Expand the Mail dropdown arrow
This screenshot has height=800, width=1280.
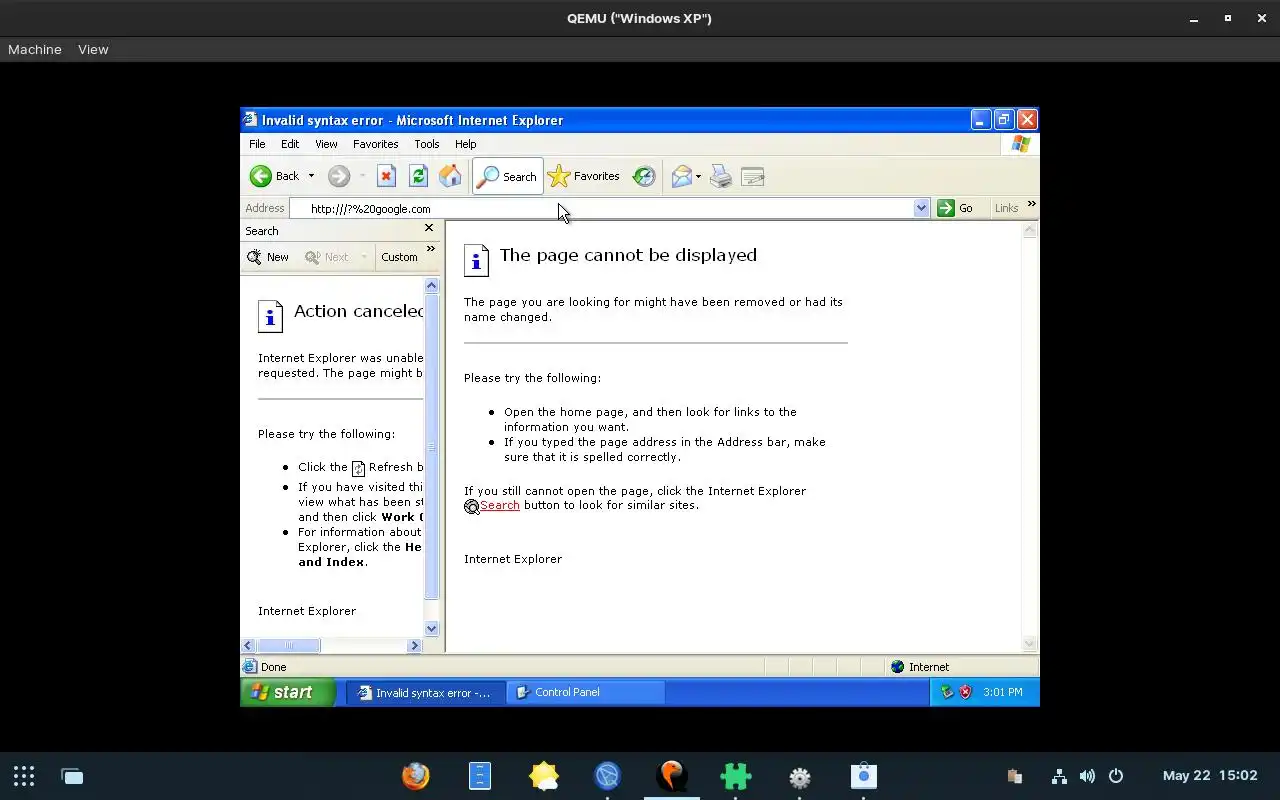click(x=698, y=176)
